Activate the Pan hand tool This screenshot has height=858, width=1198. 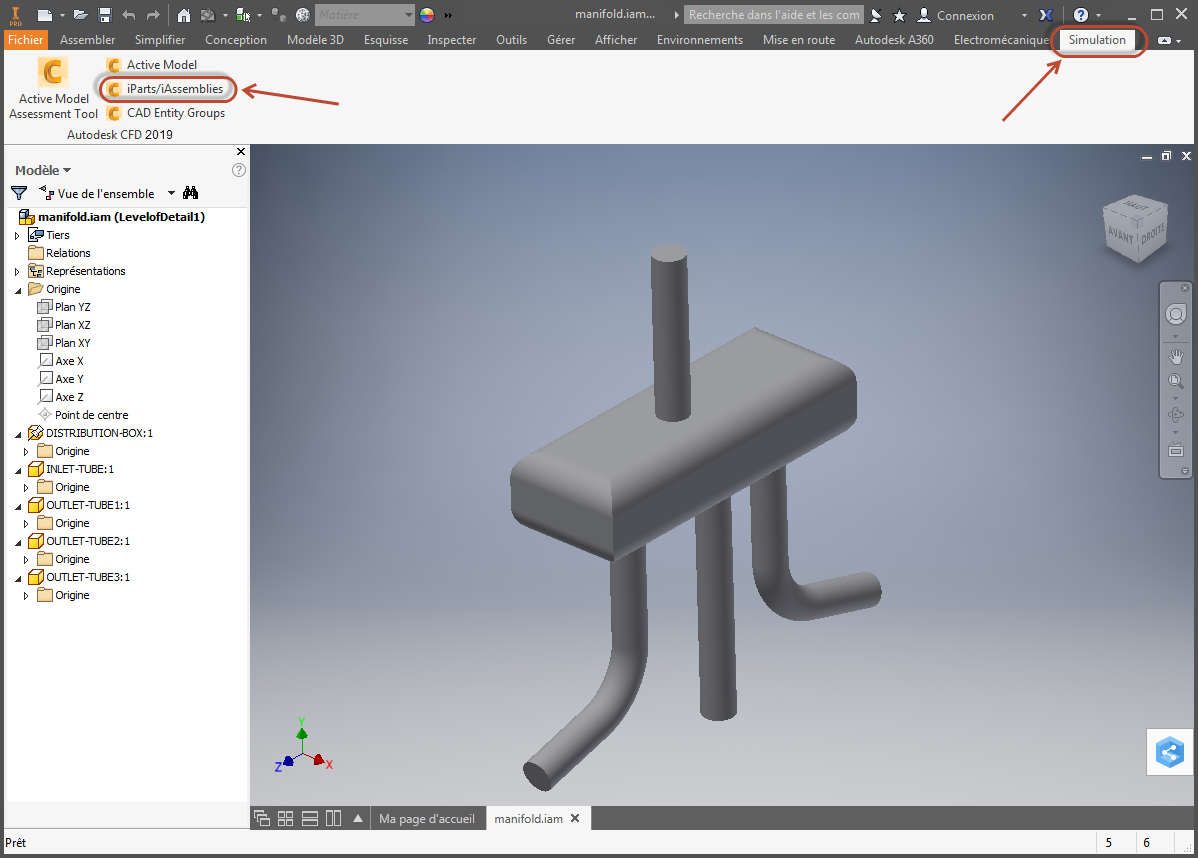[x=1175, y=356]
